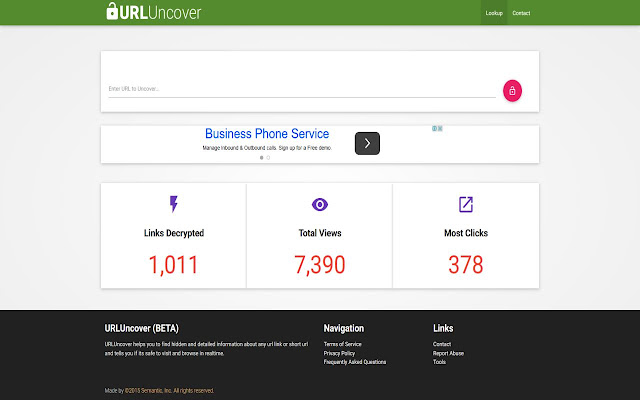Click the lightning bolt Links Decrypted icon
This screenshot has width=640, height=400.
point(174,204)
